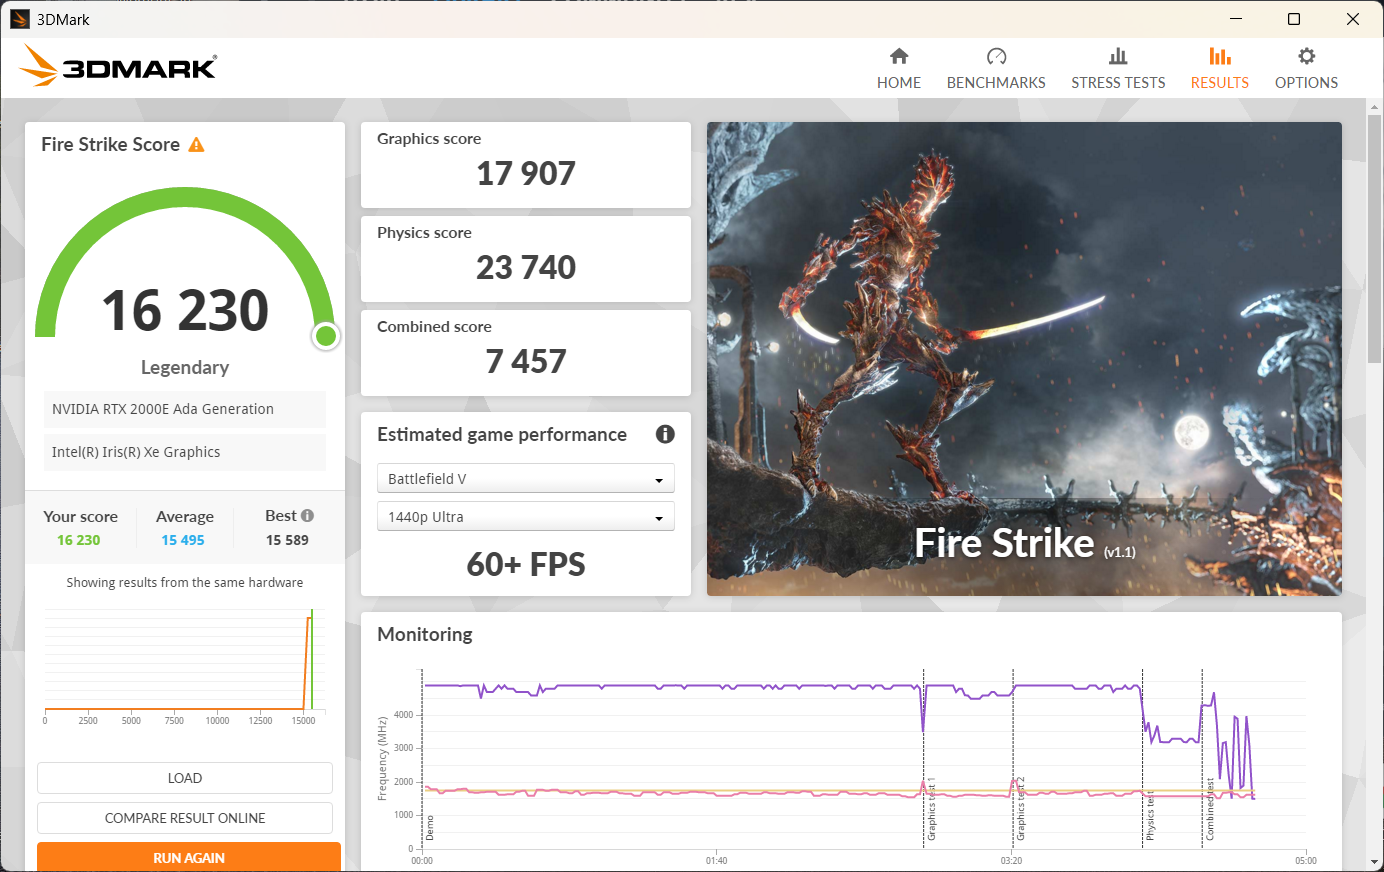
Task: Click the warning triangle beside Fire Strike Score
Action: [196, 145]
